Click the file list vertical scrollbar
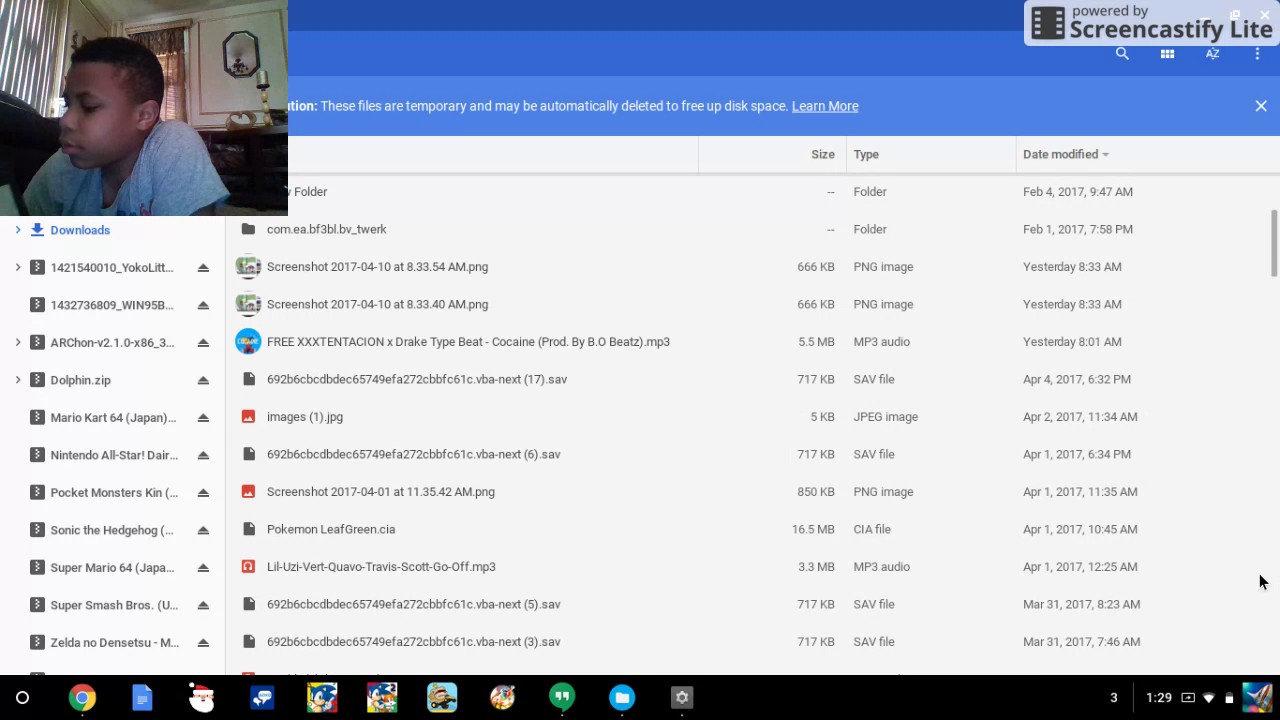 point(1274,243)
